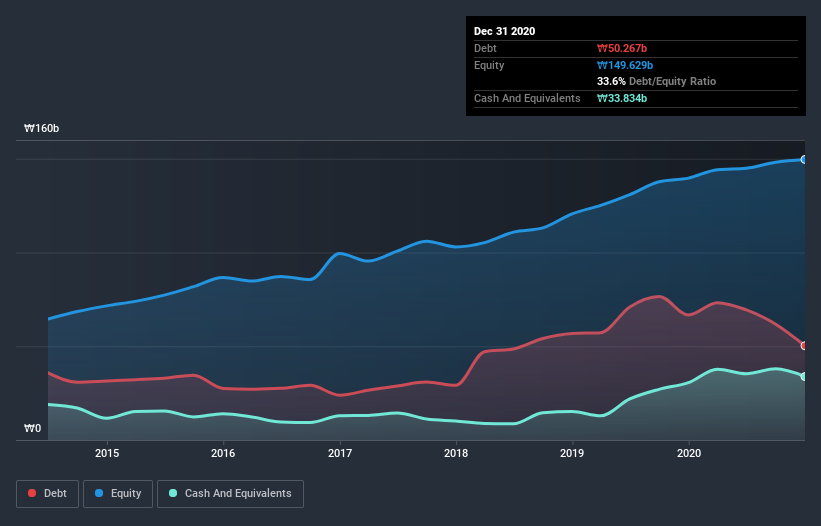Screen dimensions: 821x526
Task: Select the Equity endpoint marker on chart
Action: pos(804,160)
